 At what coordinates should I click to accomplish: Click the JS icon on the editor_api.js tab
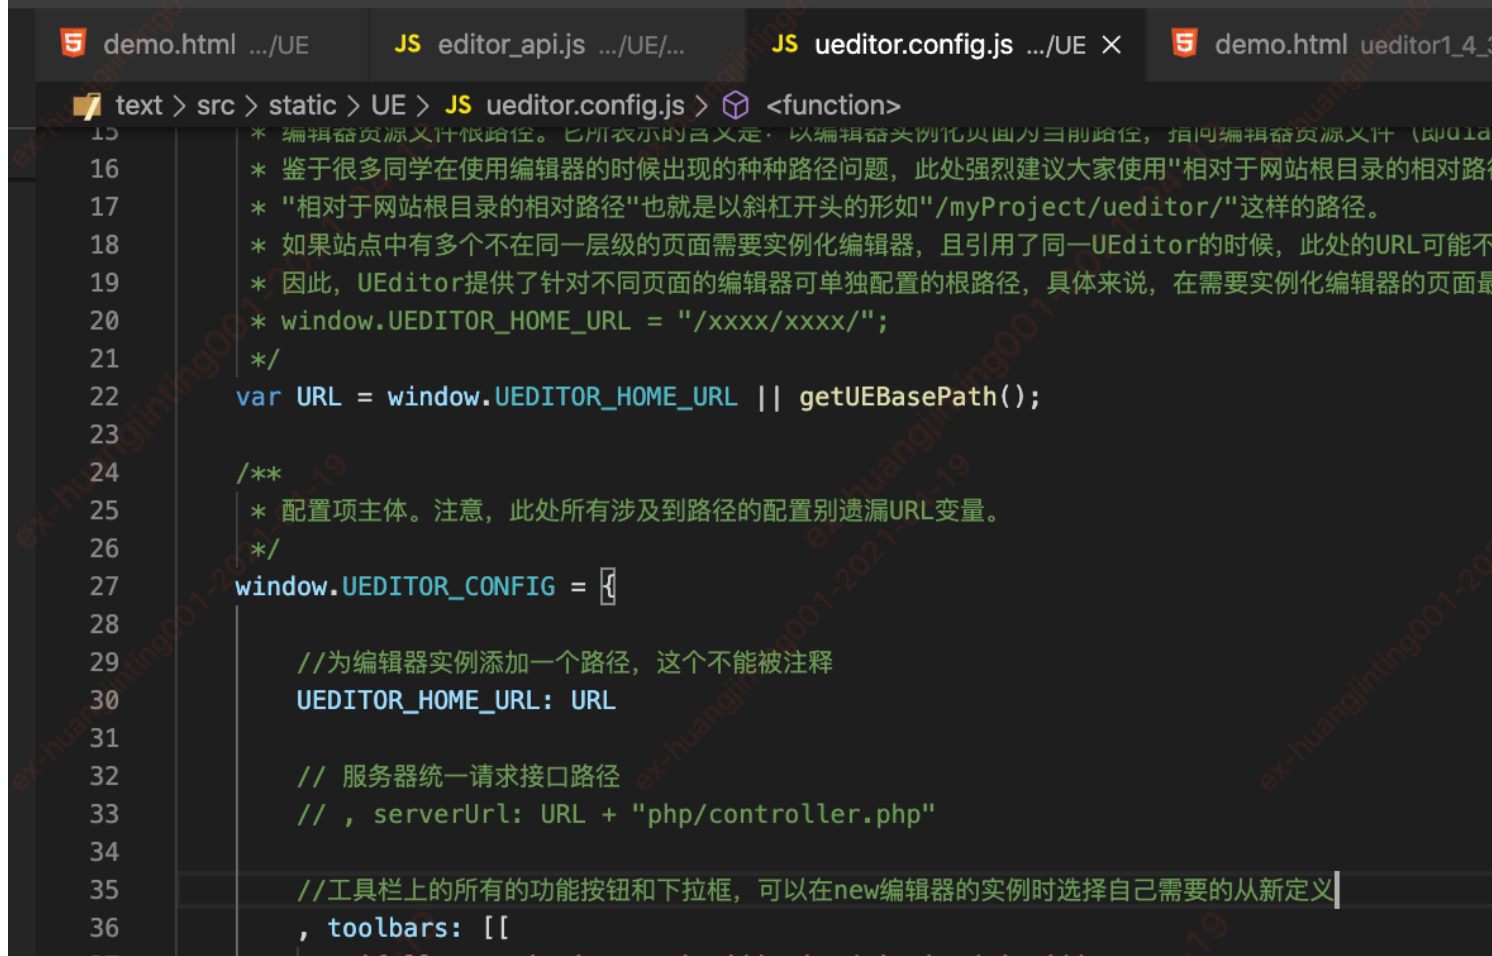[x=408, y=43]
